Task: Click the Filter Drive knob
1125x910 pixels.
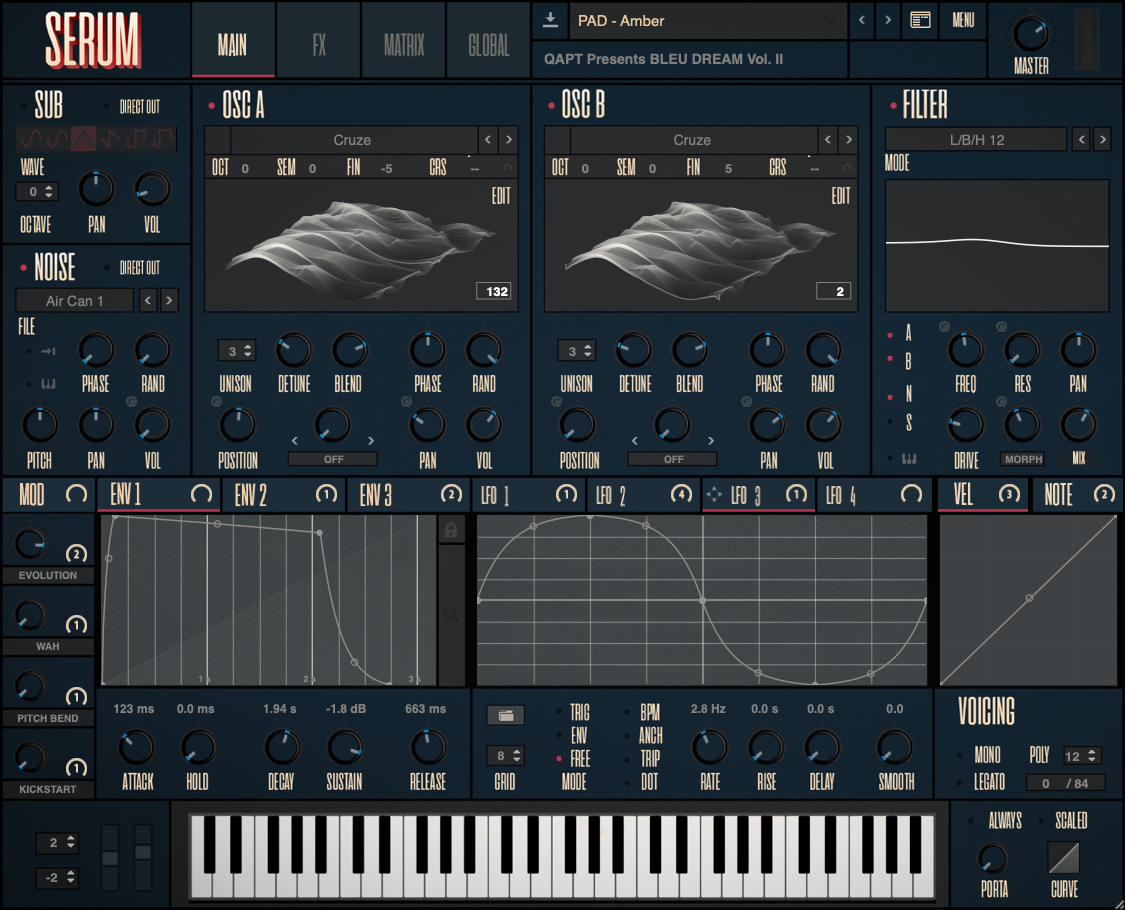Action: pos(966,425)
